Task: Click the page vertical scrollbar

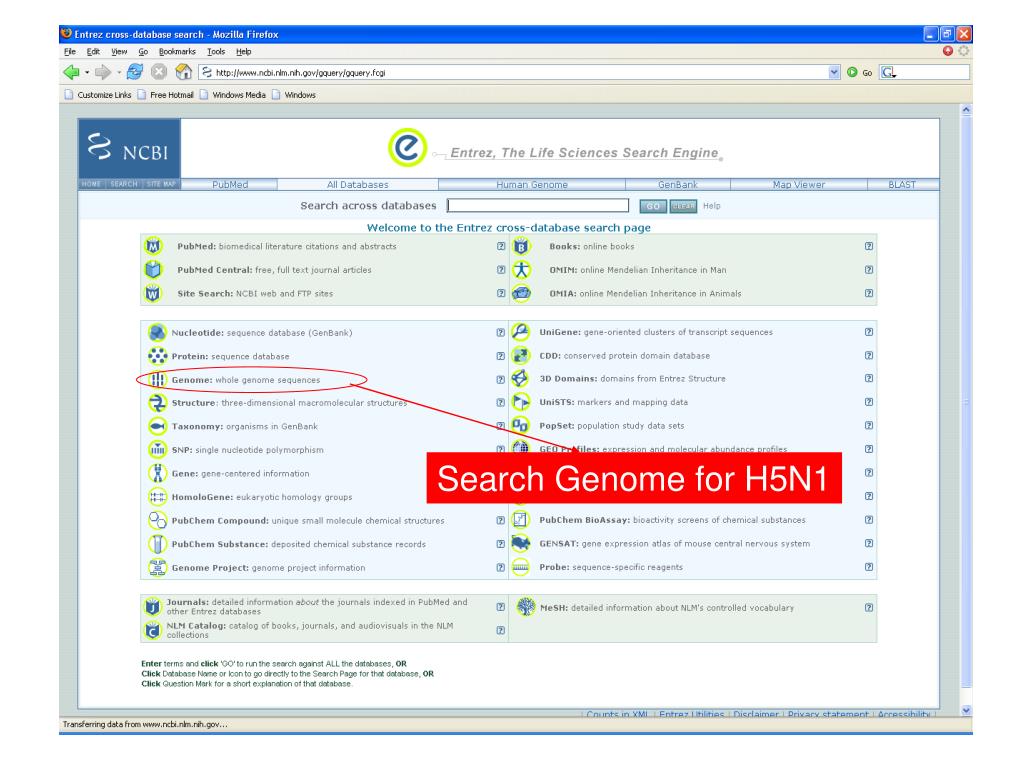Action: tap(966, 410)
